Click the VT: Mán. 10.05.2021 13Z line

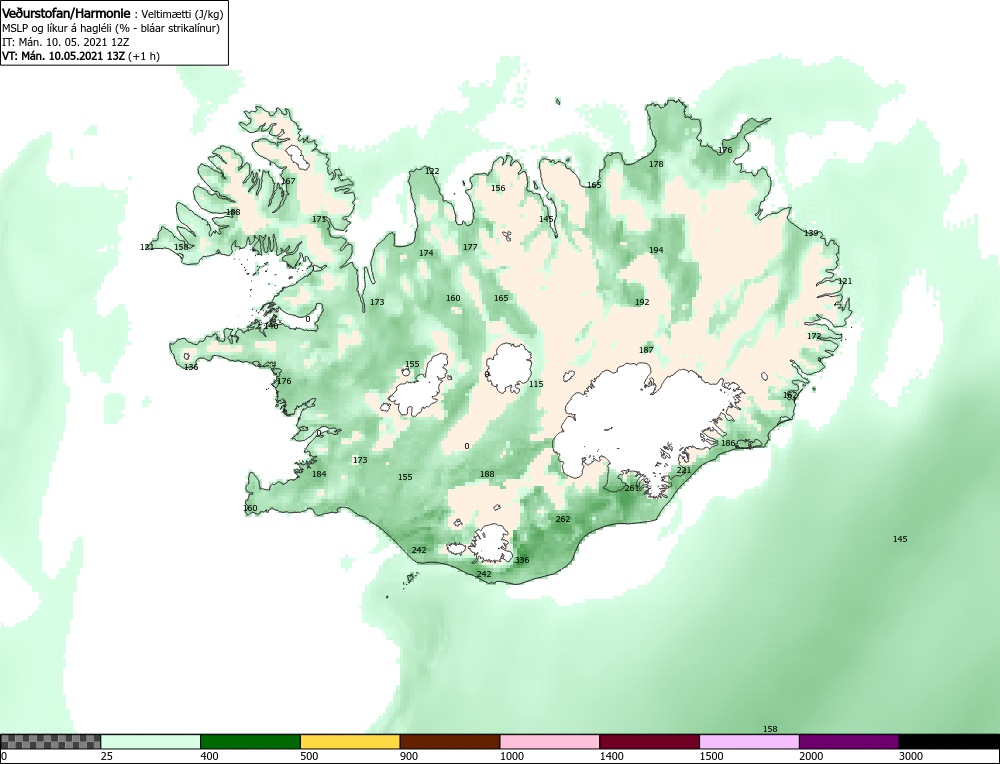(x=81, y=56)
